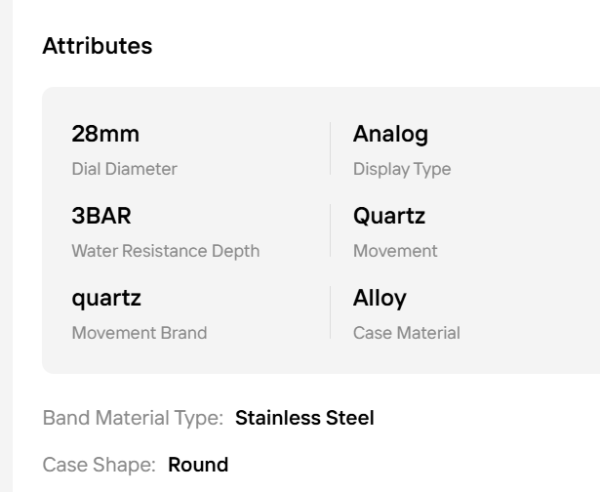Select the capitalized Quartz value above Movement
600x492 pixels.
coord(388,217)
